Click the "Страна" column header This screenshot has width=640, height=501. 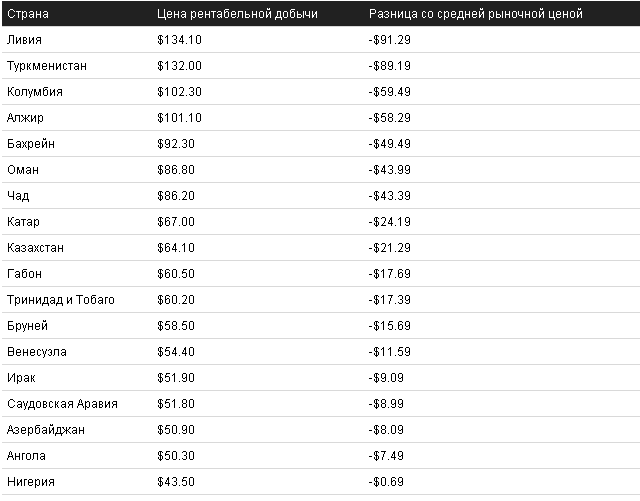coord(27,15)
